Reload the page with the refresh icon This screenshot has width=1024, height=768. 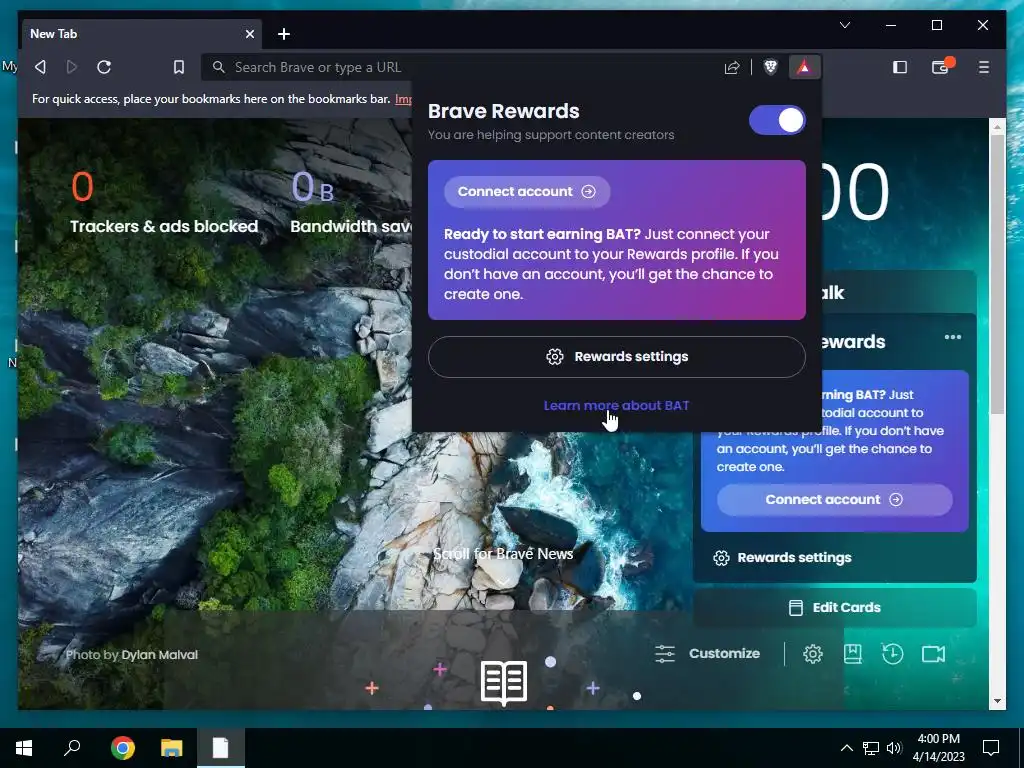coord(104,67)
